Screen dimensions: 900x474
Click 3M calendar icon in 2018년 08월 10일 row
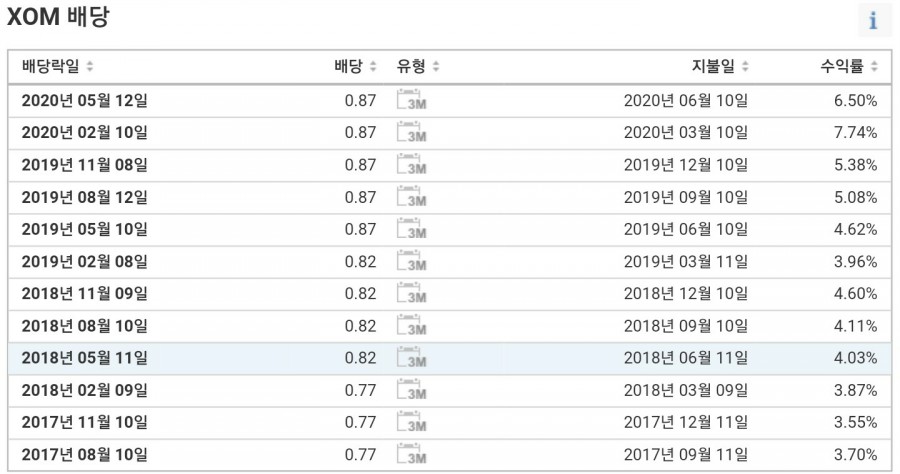coord(412,325)
